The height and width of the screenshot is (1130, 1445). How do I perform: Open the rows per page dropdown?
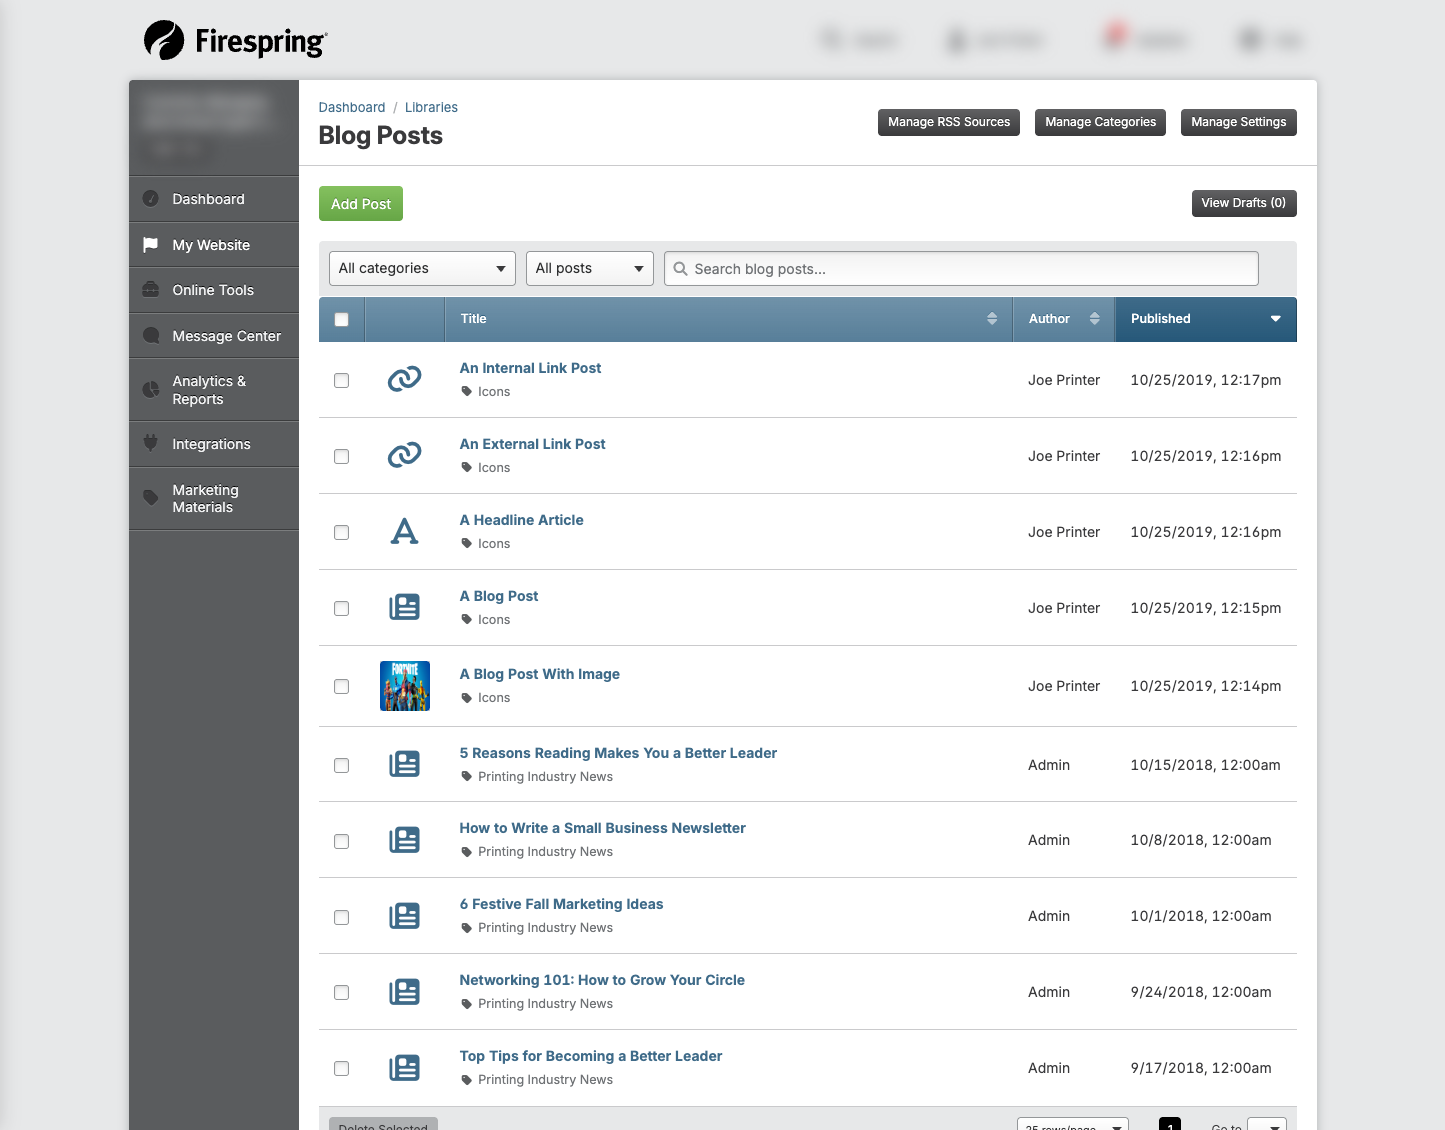coord(1073,1125)
